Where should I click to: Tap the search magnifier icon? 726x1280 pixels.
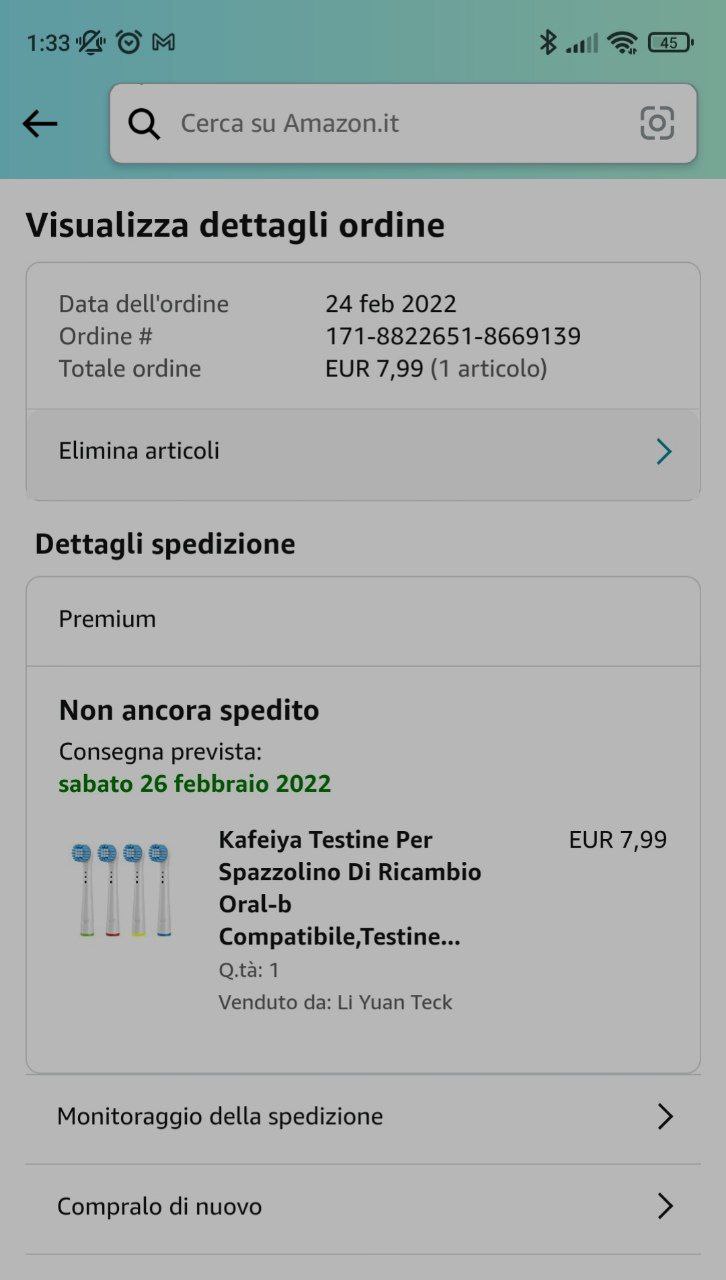coord(144,124)
